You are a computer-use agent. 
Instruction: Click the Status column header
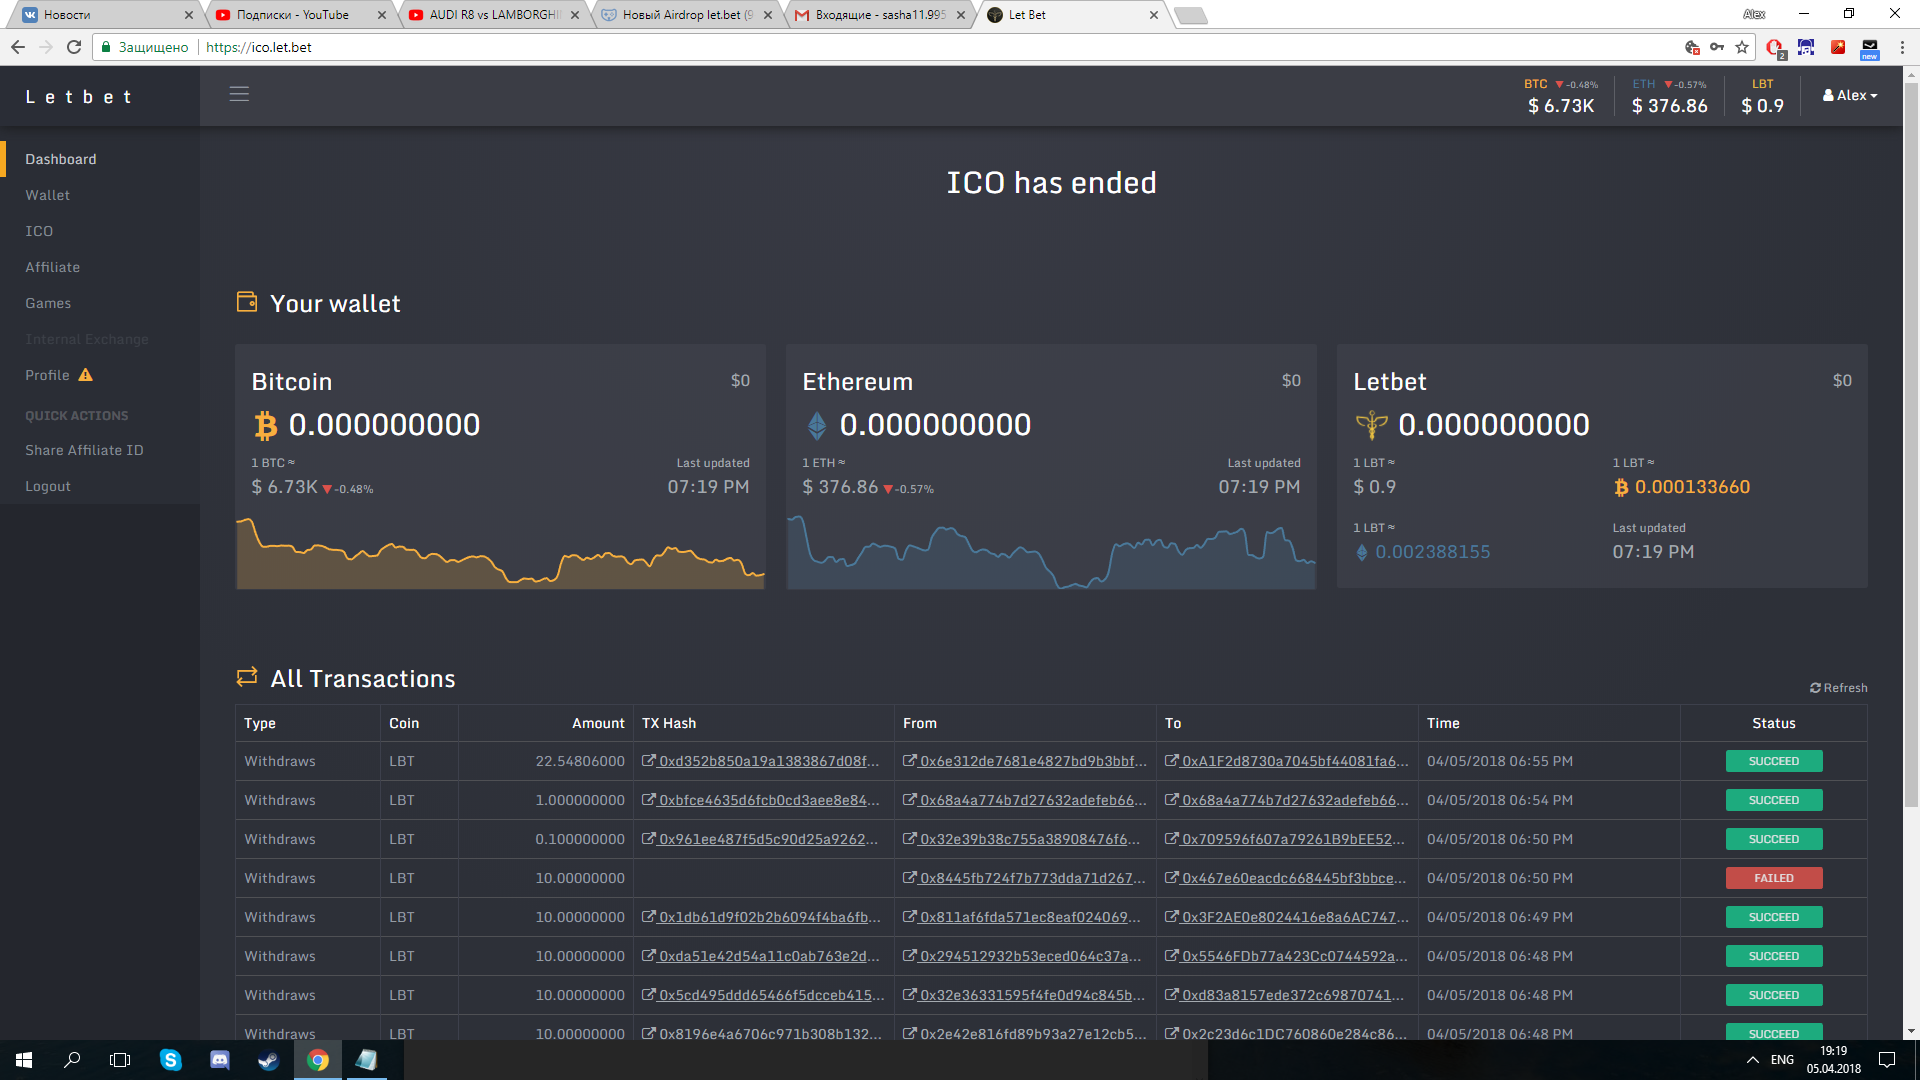[1774, 723]
